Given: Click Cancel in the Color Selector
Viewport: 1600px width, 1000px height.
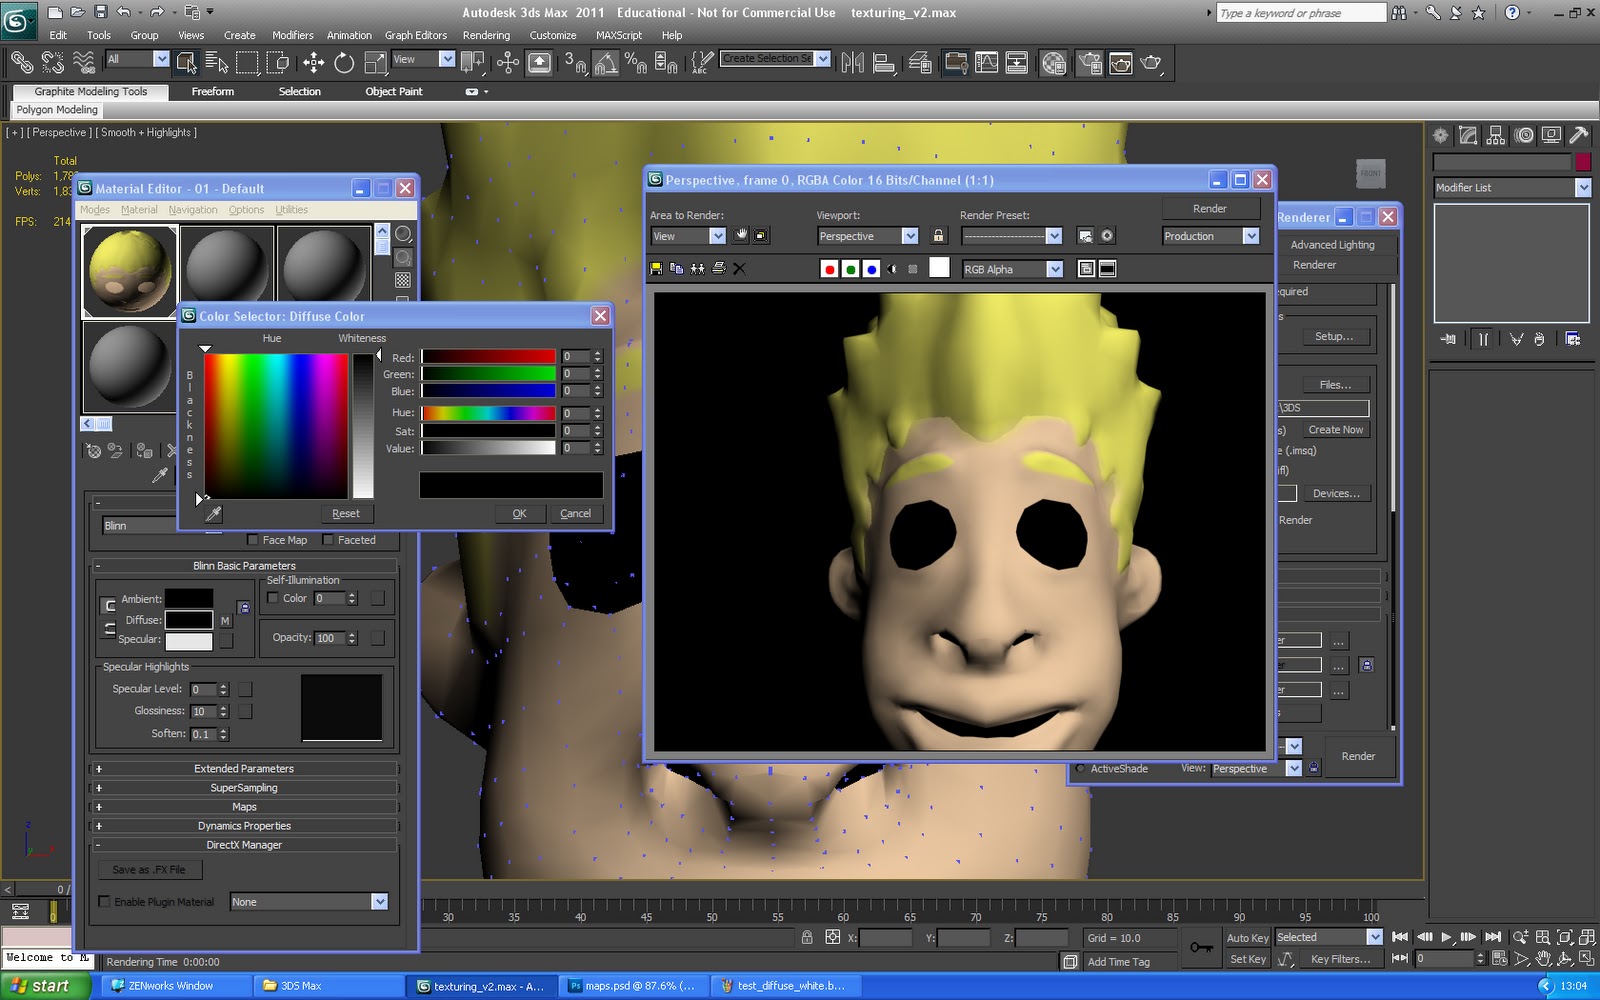Looking at the screenshot, I should pos(575,513).
